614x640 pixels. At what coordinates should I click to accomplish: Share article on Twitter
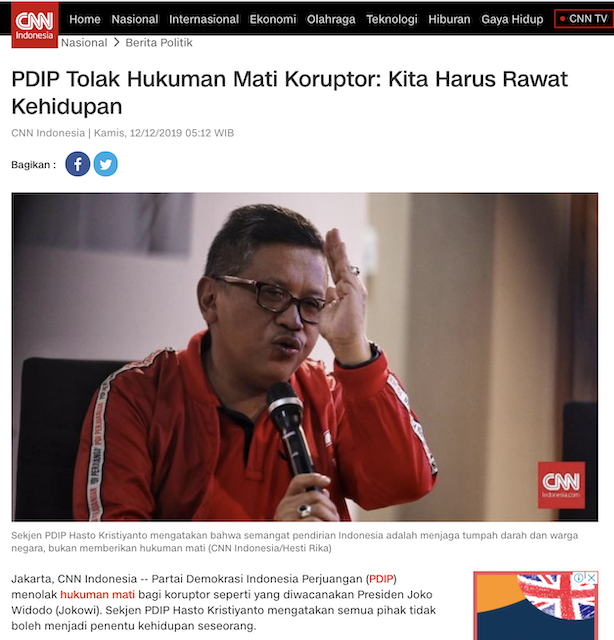pyautogui.click(x=106, y=164)
